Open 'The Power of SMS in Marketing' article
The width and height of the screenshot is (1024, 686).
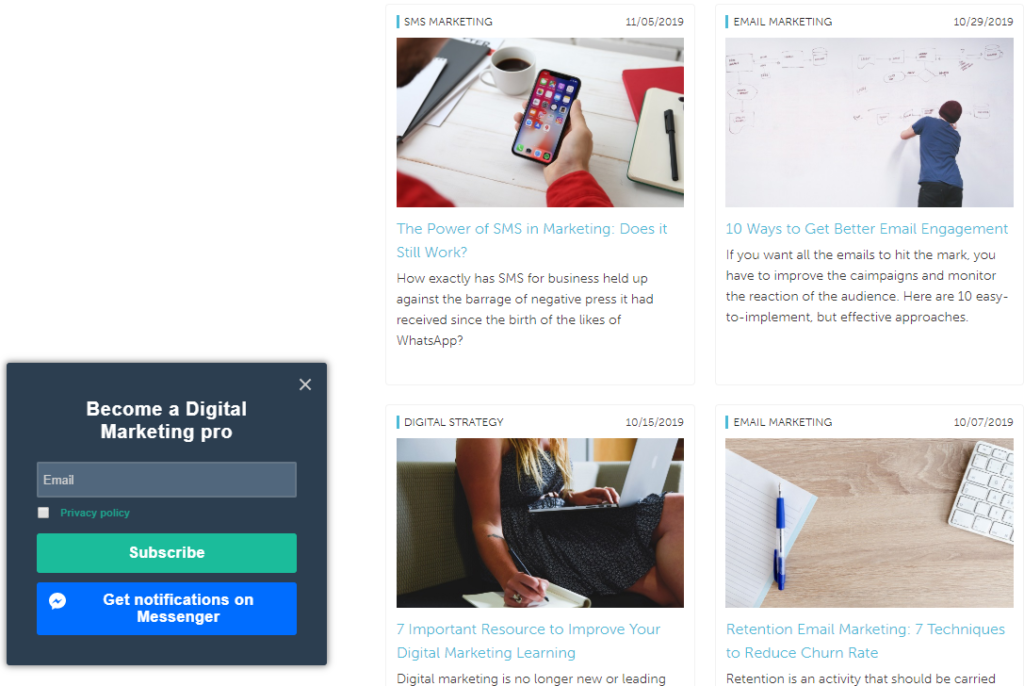(x=532, y=240)
